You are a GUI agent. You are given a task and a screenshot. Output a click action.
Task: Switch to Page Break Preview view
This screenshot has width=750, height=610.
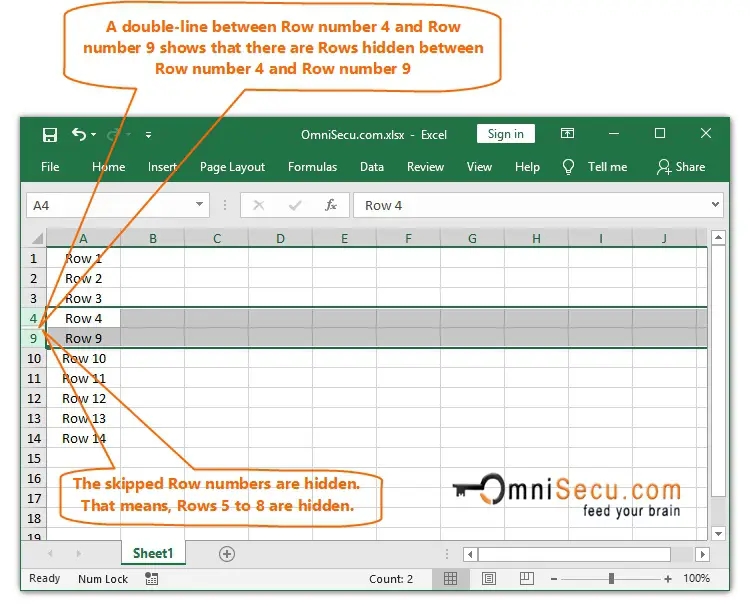(525, 578)
